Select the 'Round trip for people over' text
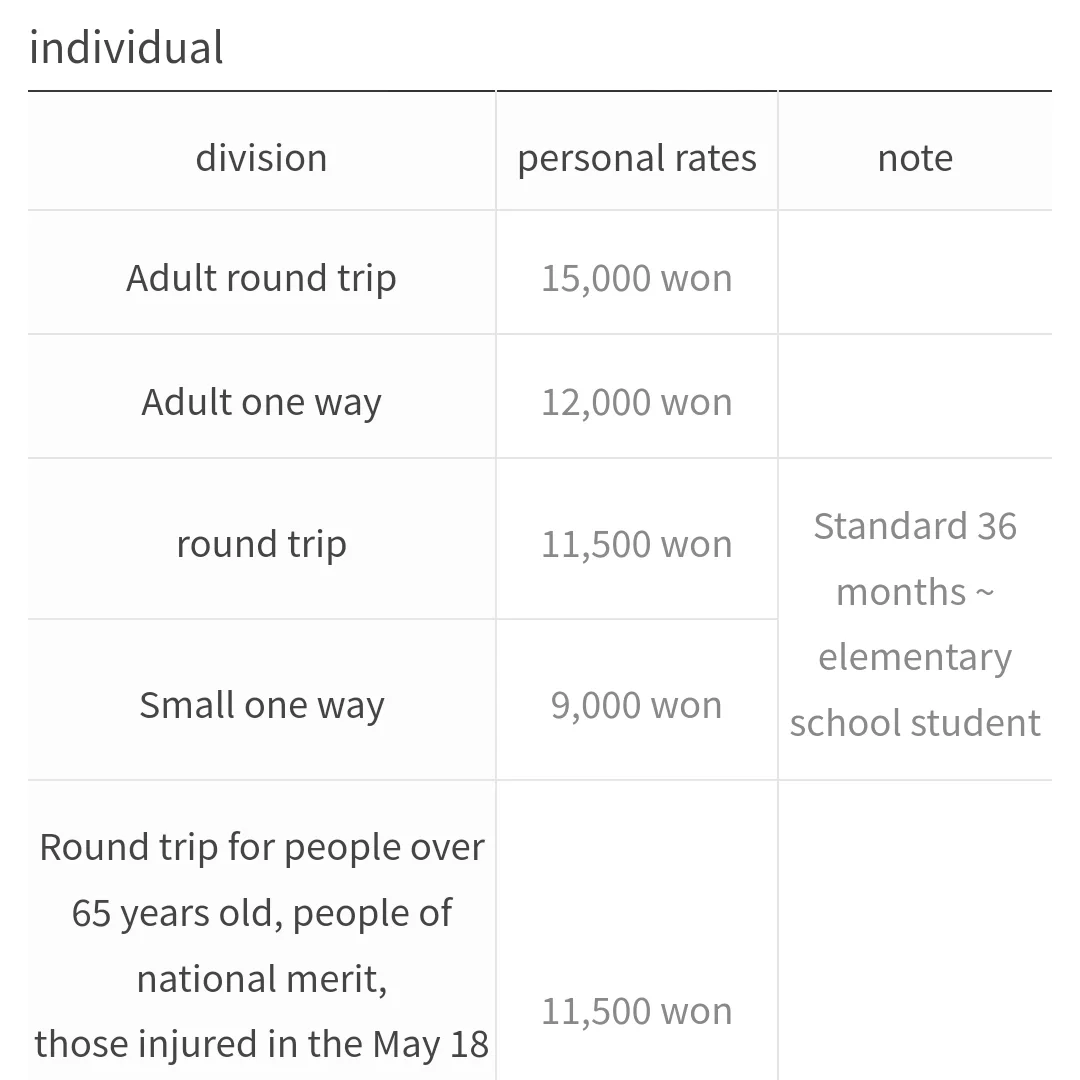 pyautogui.click(x=262, y=847)
